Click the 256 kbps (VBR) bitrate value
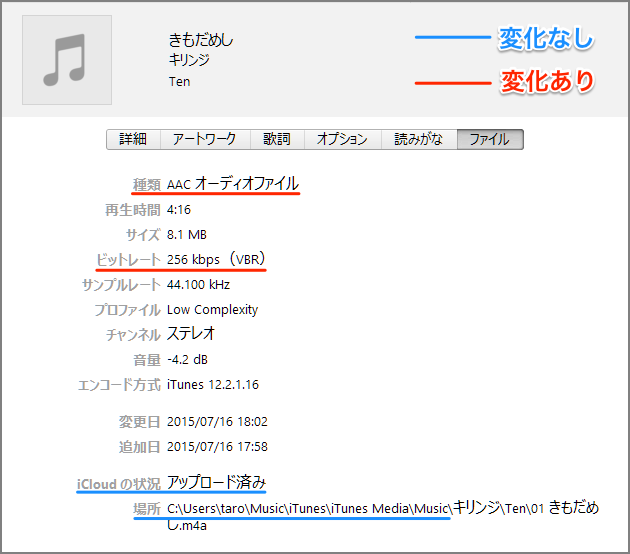 pos(216,259)
